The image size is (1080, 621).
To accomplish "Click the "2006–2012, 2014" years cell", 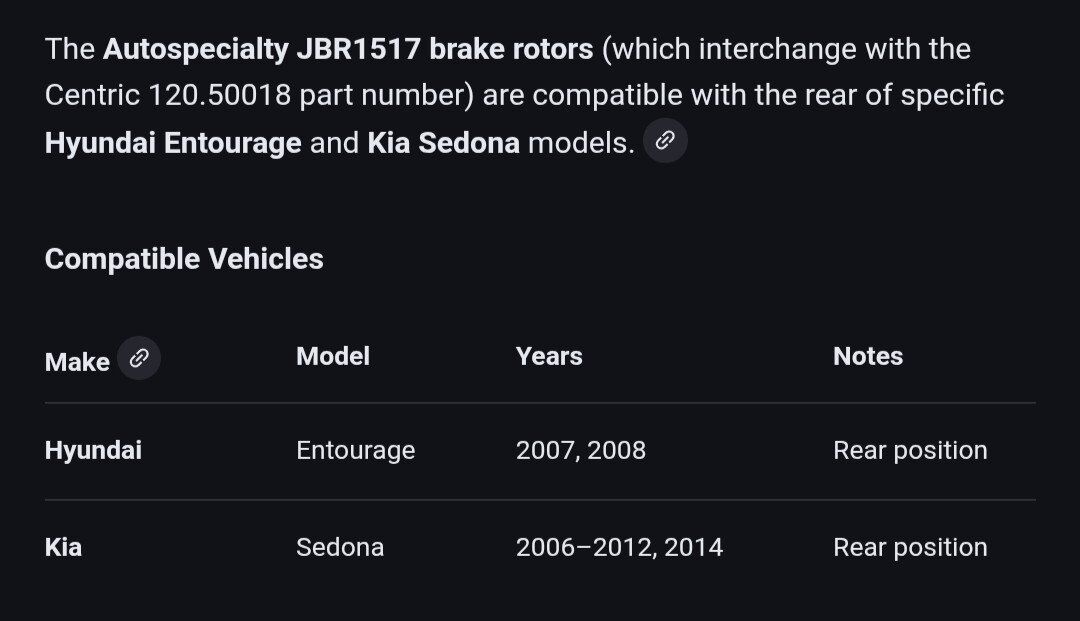I will [619, 547].
